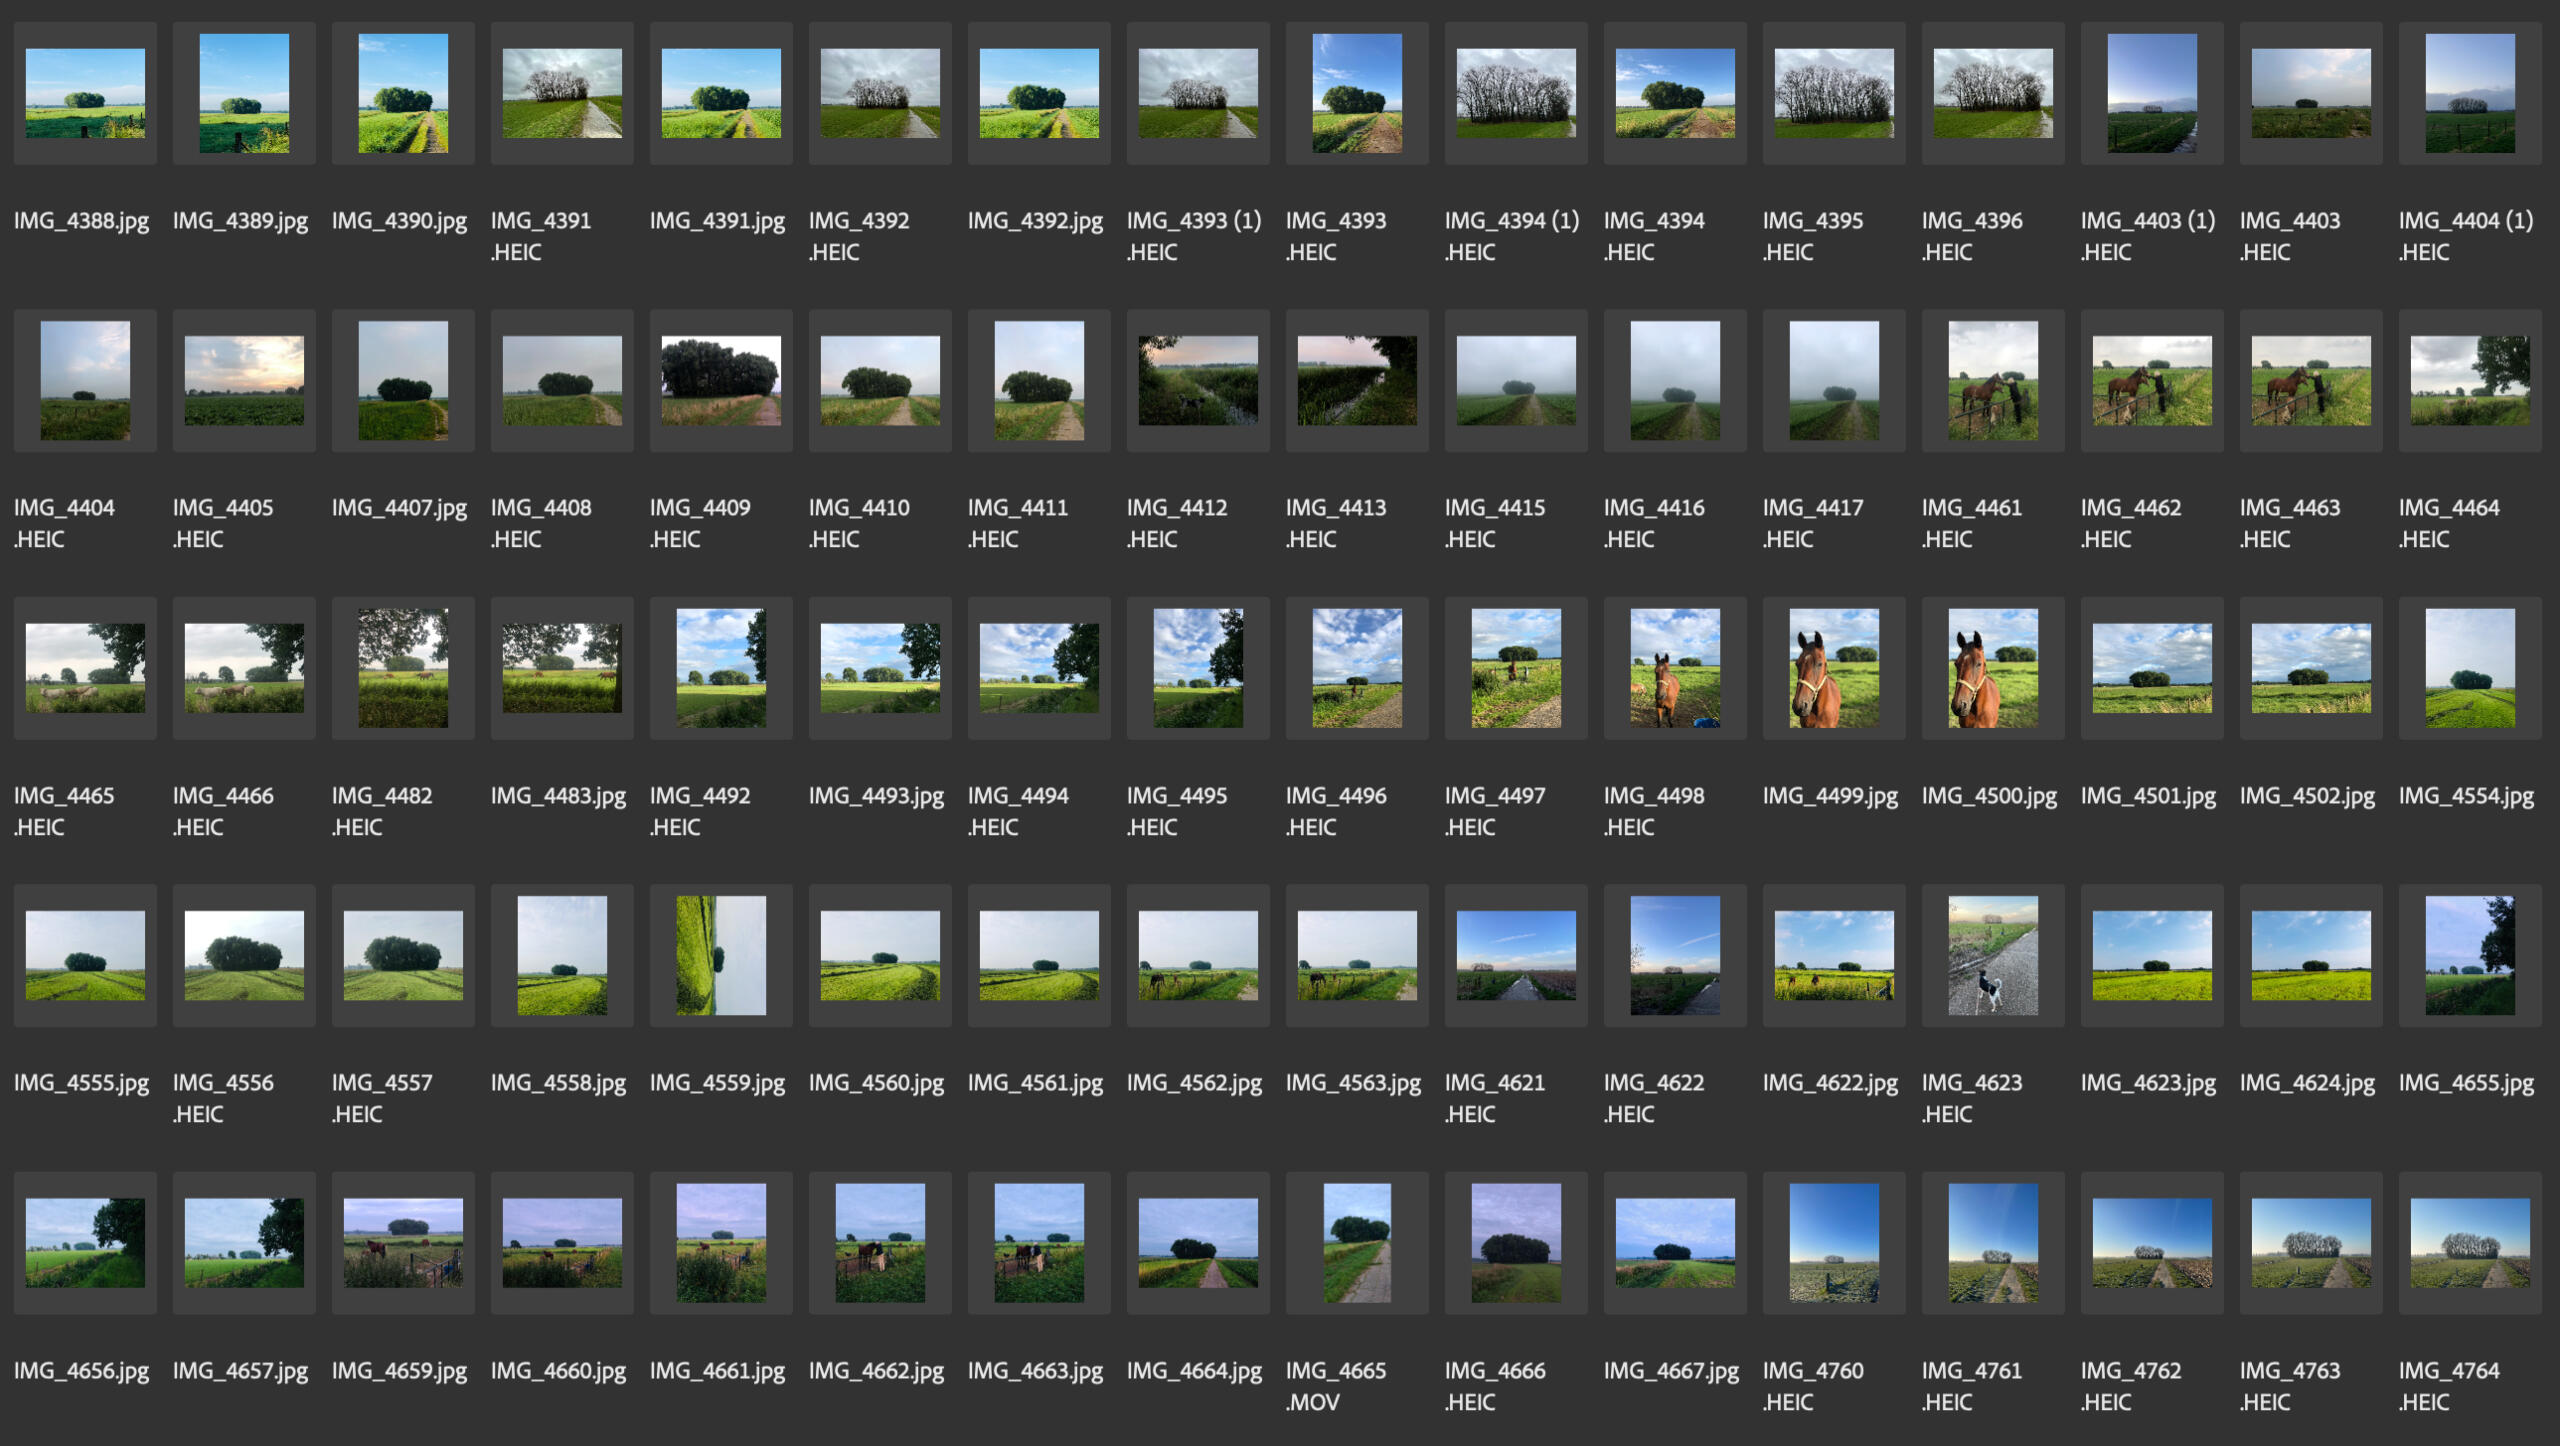The height and width of the screenshot is (1446, 2560).
Task: Select the IMG_4403 (1).HEIC label
Action: 2147,235
